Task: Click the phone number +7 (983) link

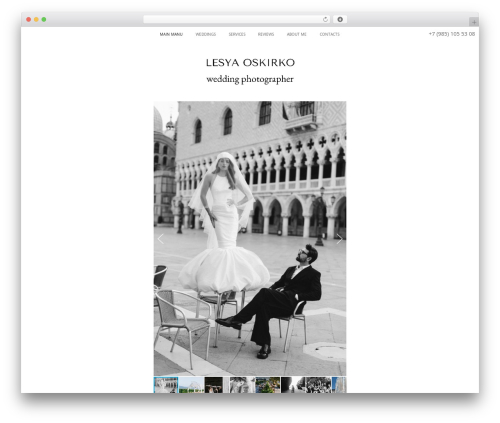Action: coord(452,34)
